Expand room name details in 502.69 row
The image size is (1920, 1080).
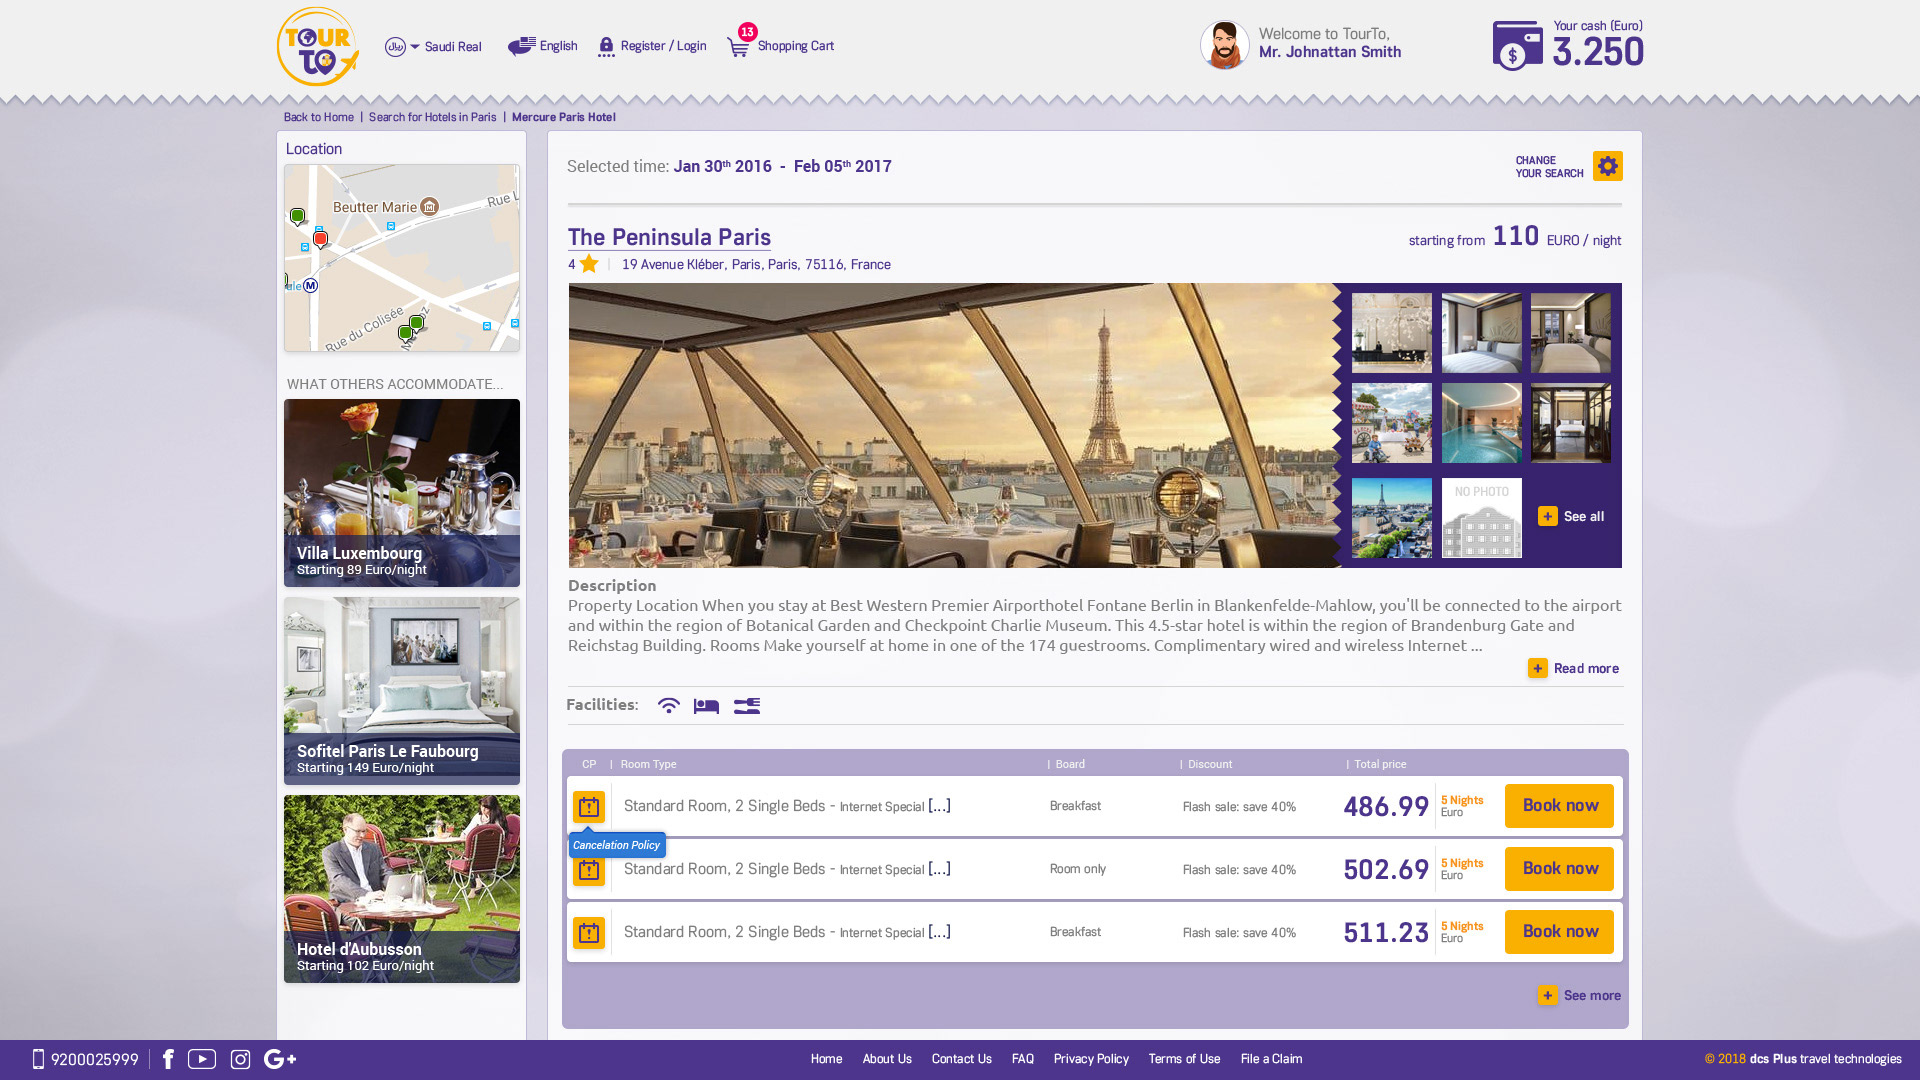pyautogui.click(x=939, y=869)
